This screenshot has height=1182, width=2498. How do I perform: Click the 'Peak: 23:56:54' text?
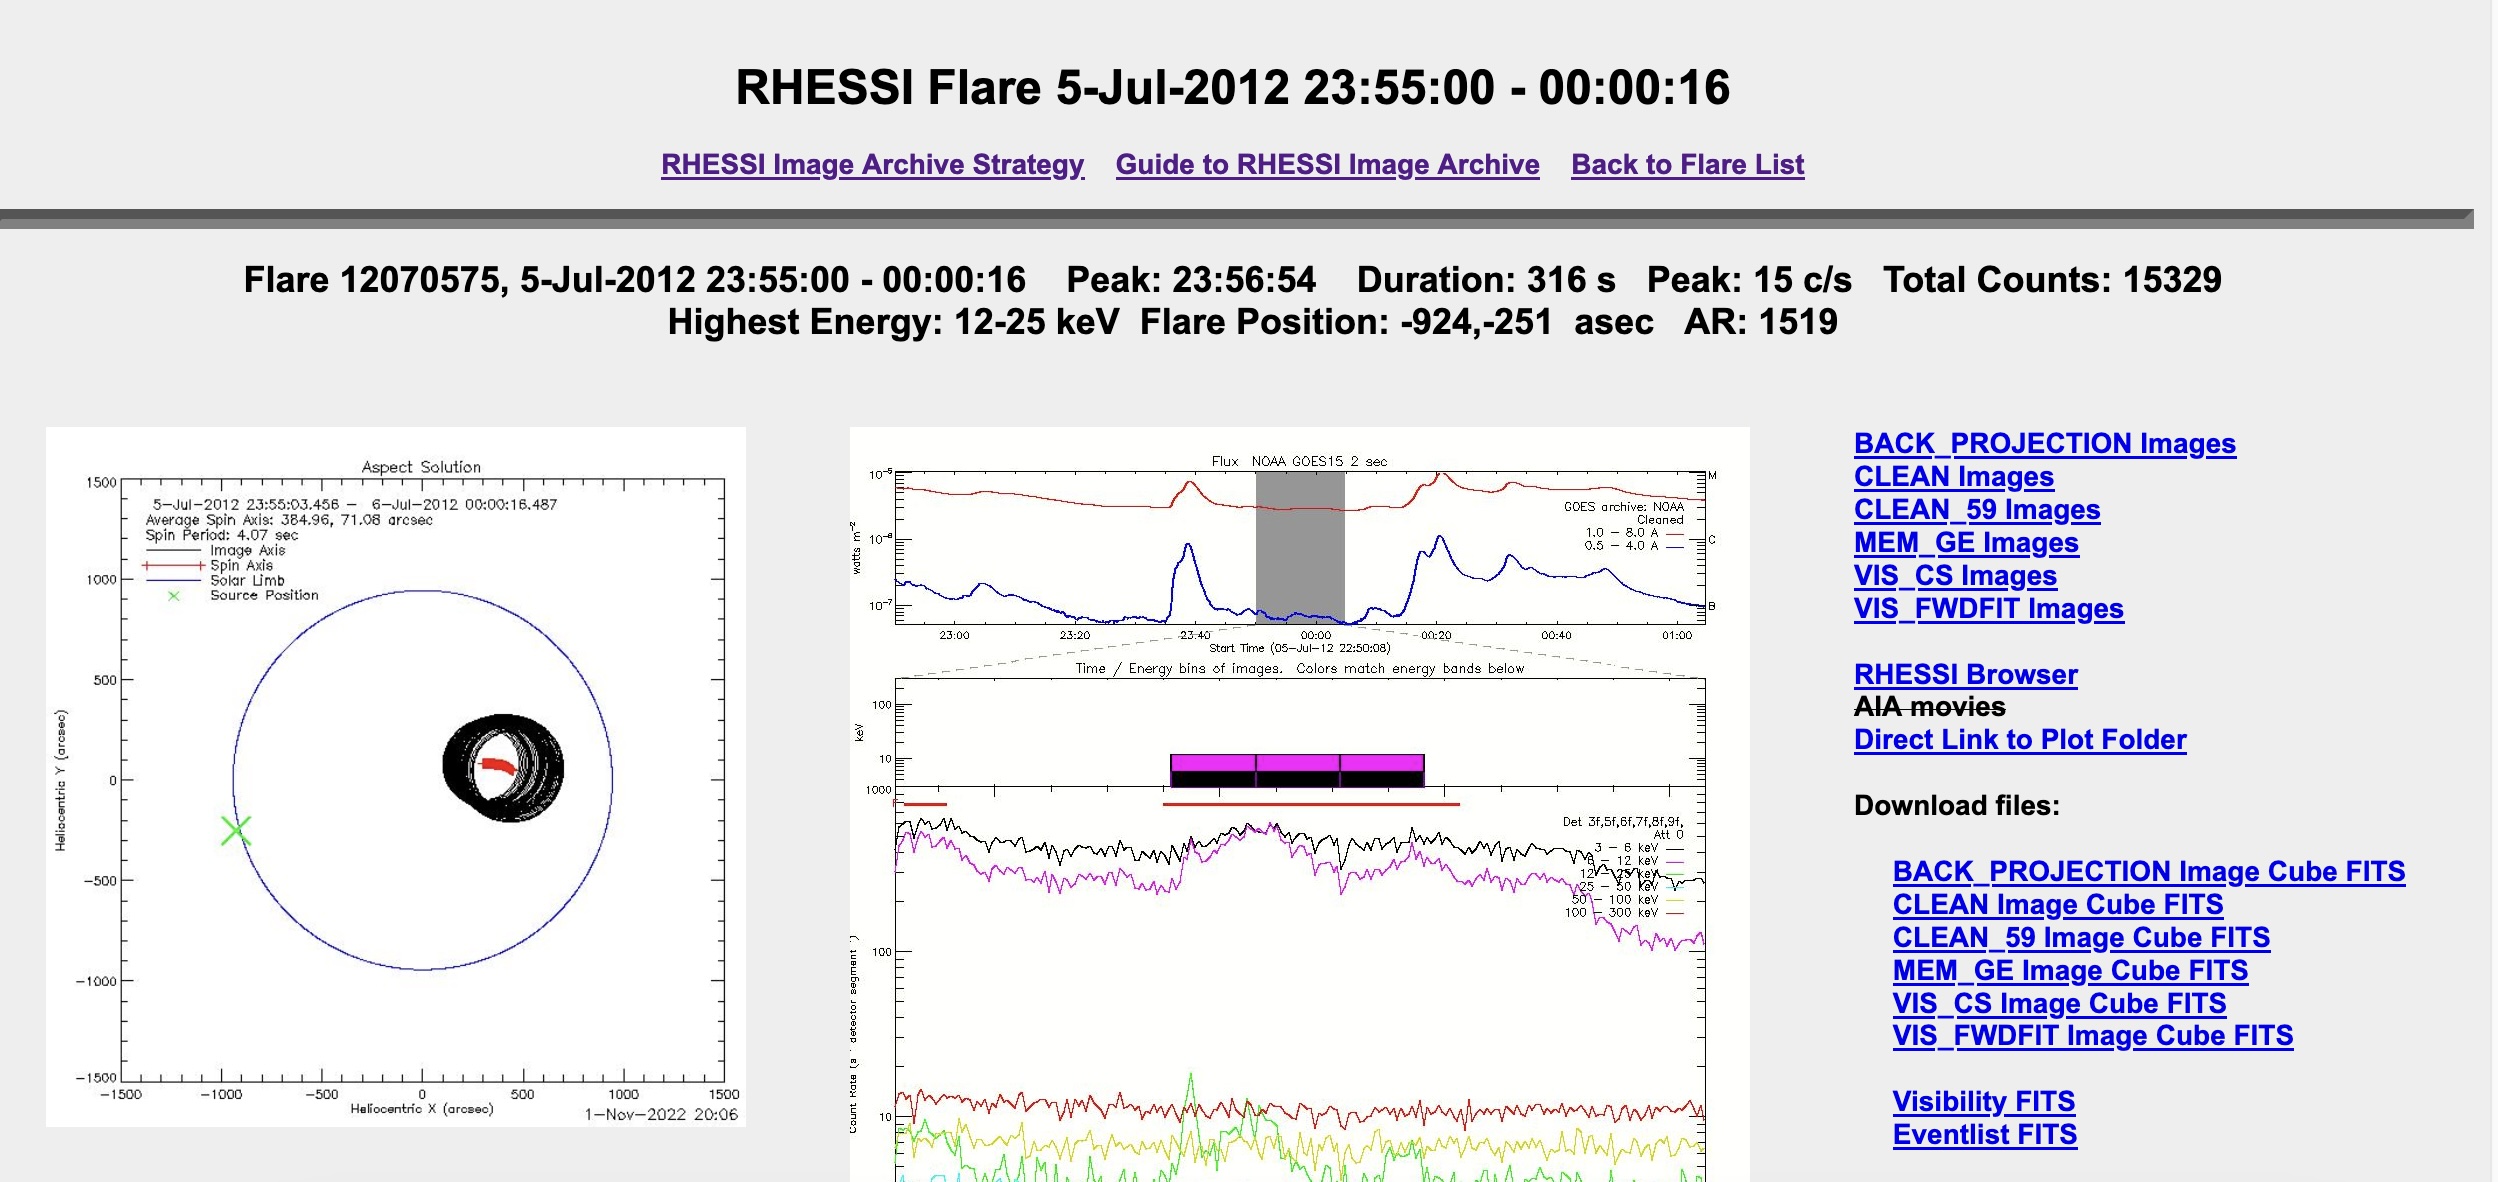1191,279
